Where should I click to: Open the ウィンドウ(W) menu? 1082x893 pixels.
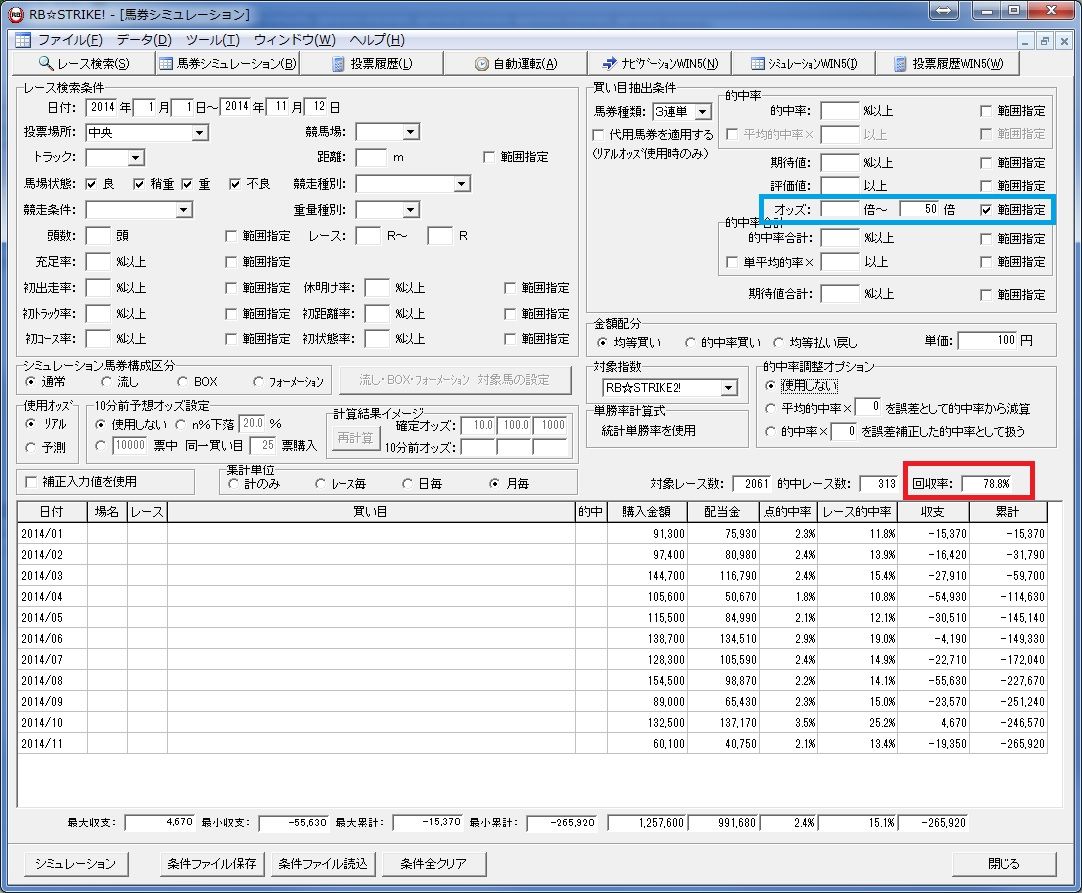pos(295,40)
